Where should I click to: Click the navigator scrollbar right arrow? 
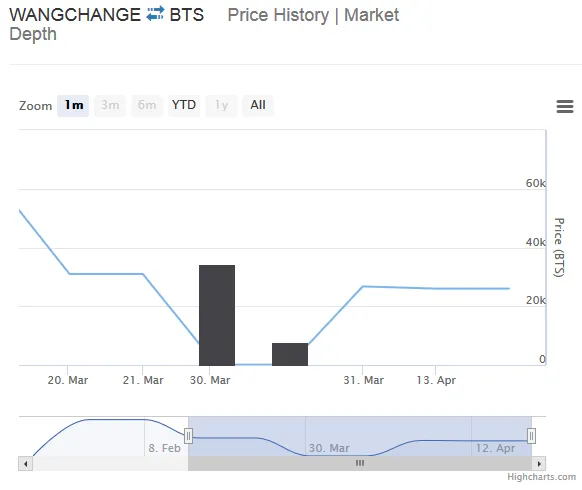point(539,464)
